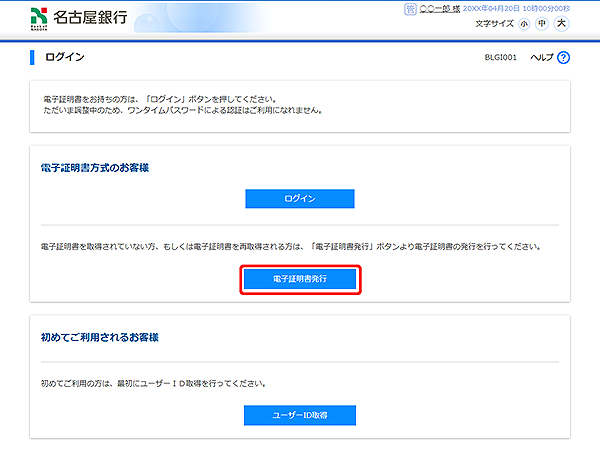Open the ○○一郎 様 user name link
This screenshot has height=473, width=600.
pyautogui.click(x=440, y=8)
